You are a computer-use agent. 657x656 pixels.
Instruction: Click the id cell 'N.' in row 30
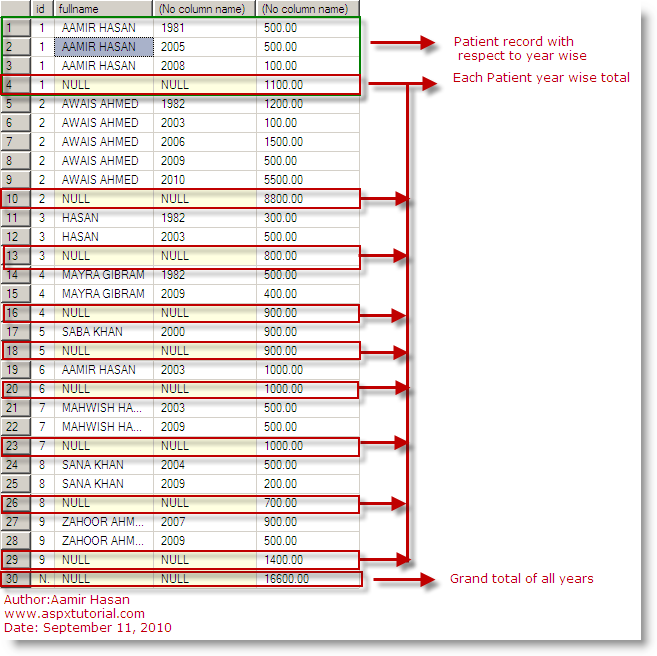click(x=42, y=579)
